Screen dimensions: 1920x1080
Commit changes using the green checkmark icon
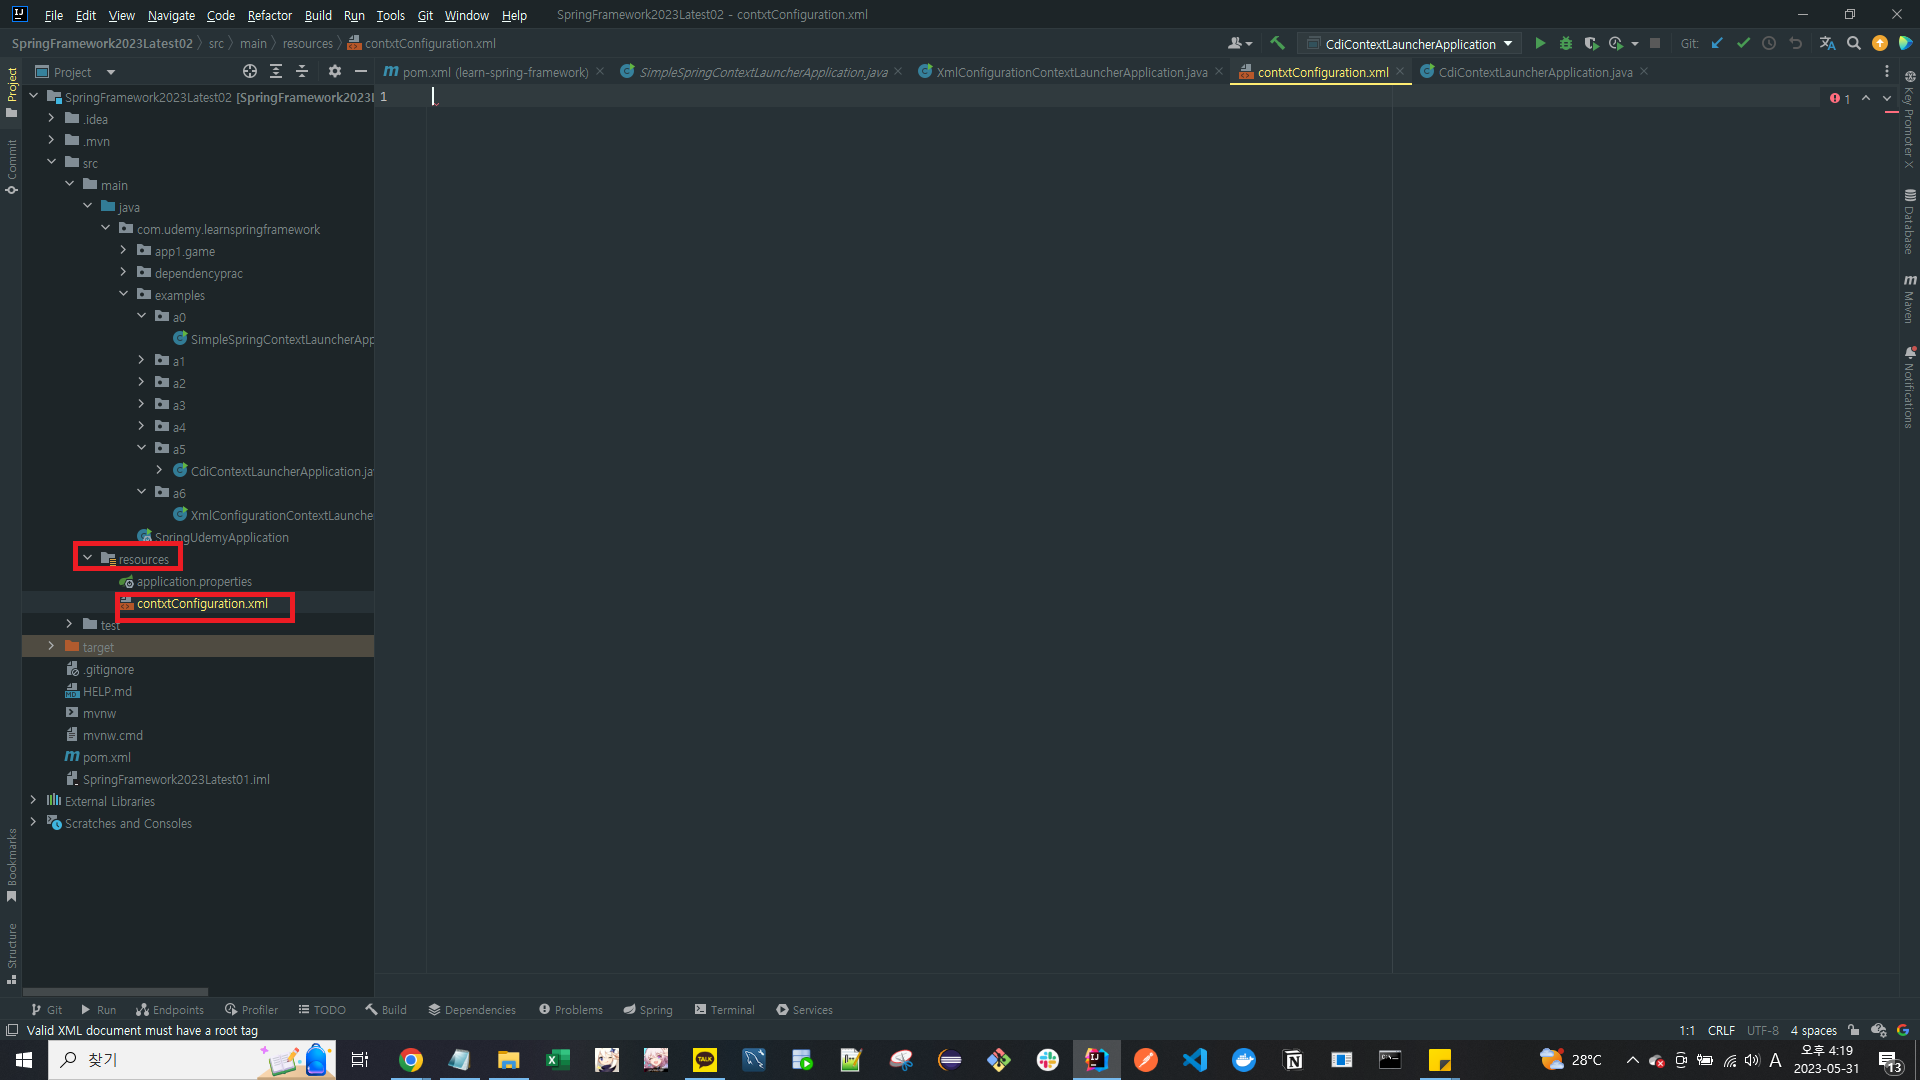(1744, 43)
